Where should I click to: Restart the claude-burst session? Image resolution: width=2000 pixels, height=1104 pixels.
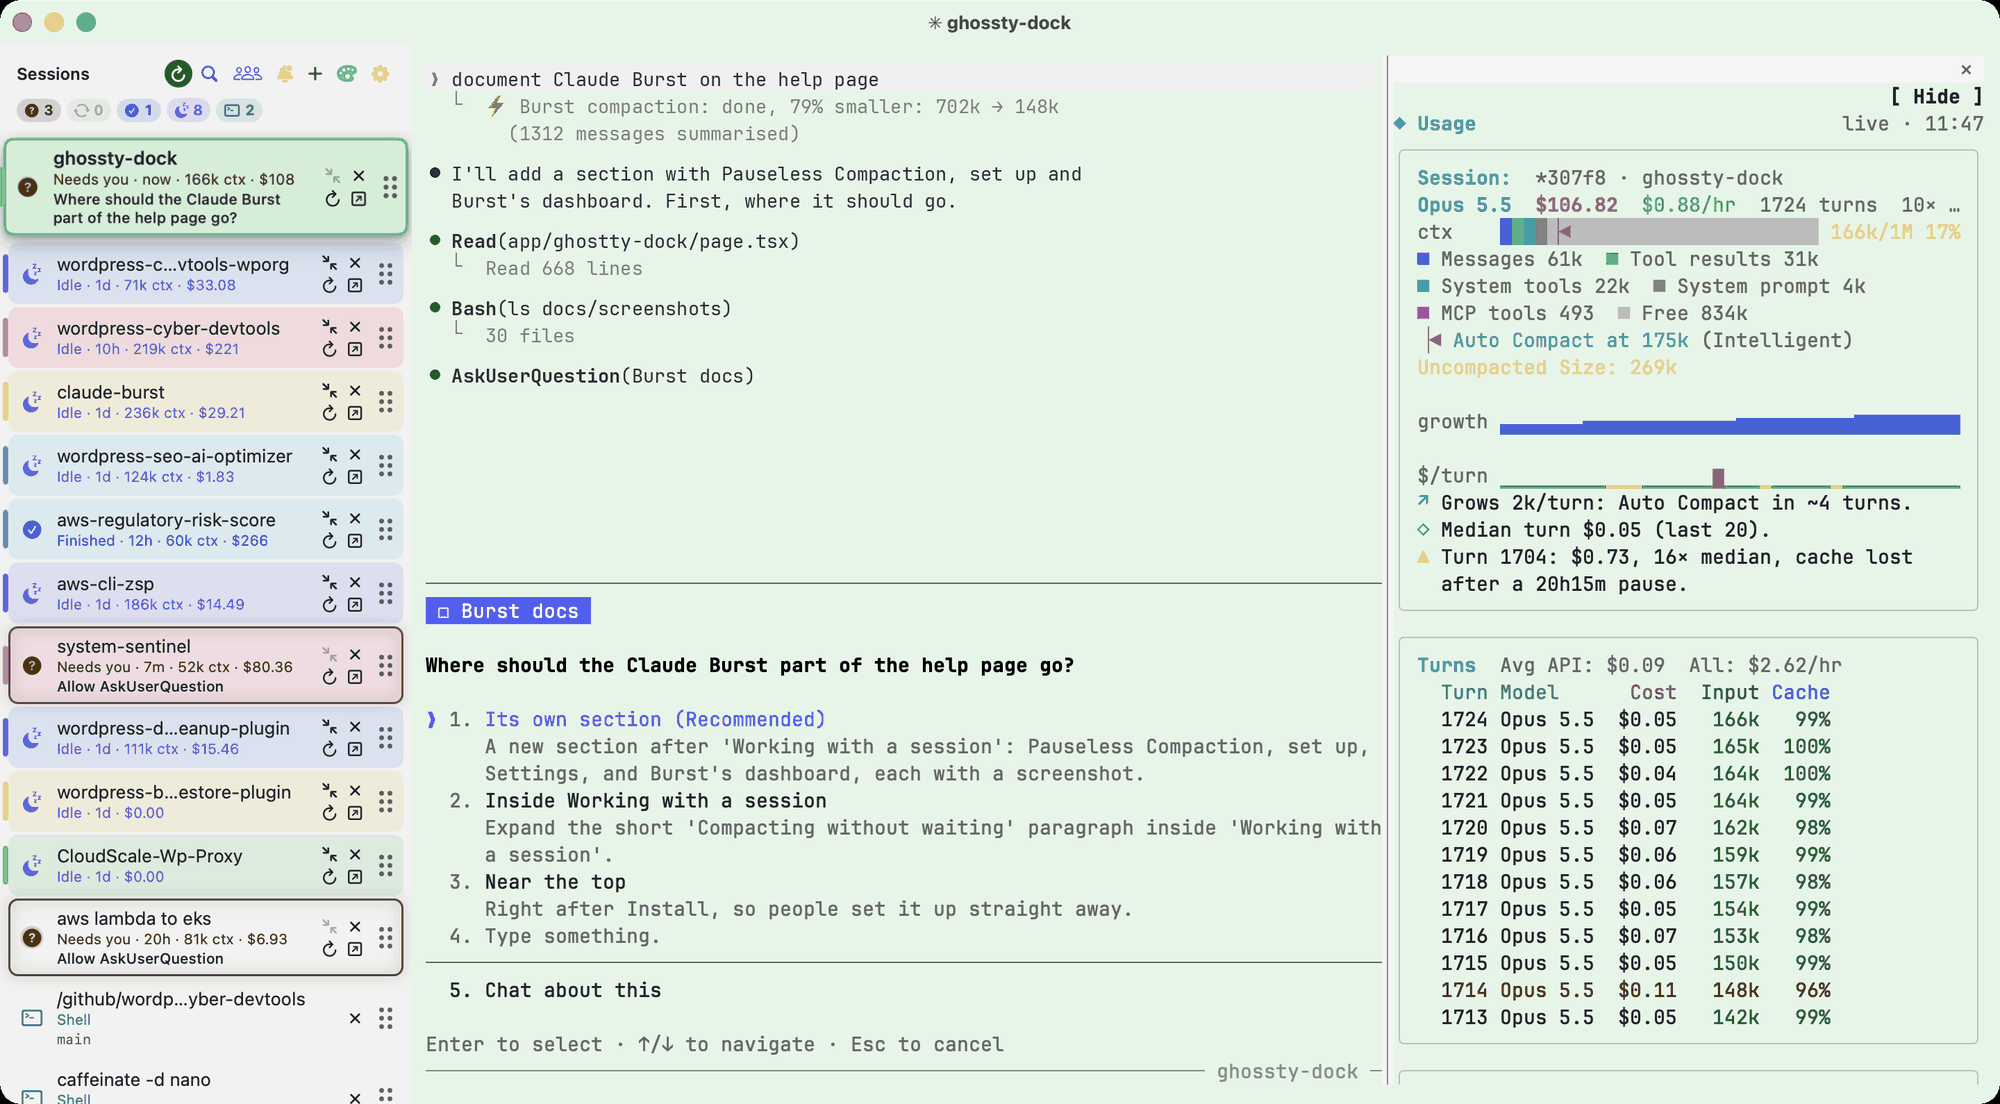click(329, 413)
